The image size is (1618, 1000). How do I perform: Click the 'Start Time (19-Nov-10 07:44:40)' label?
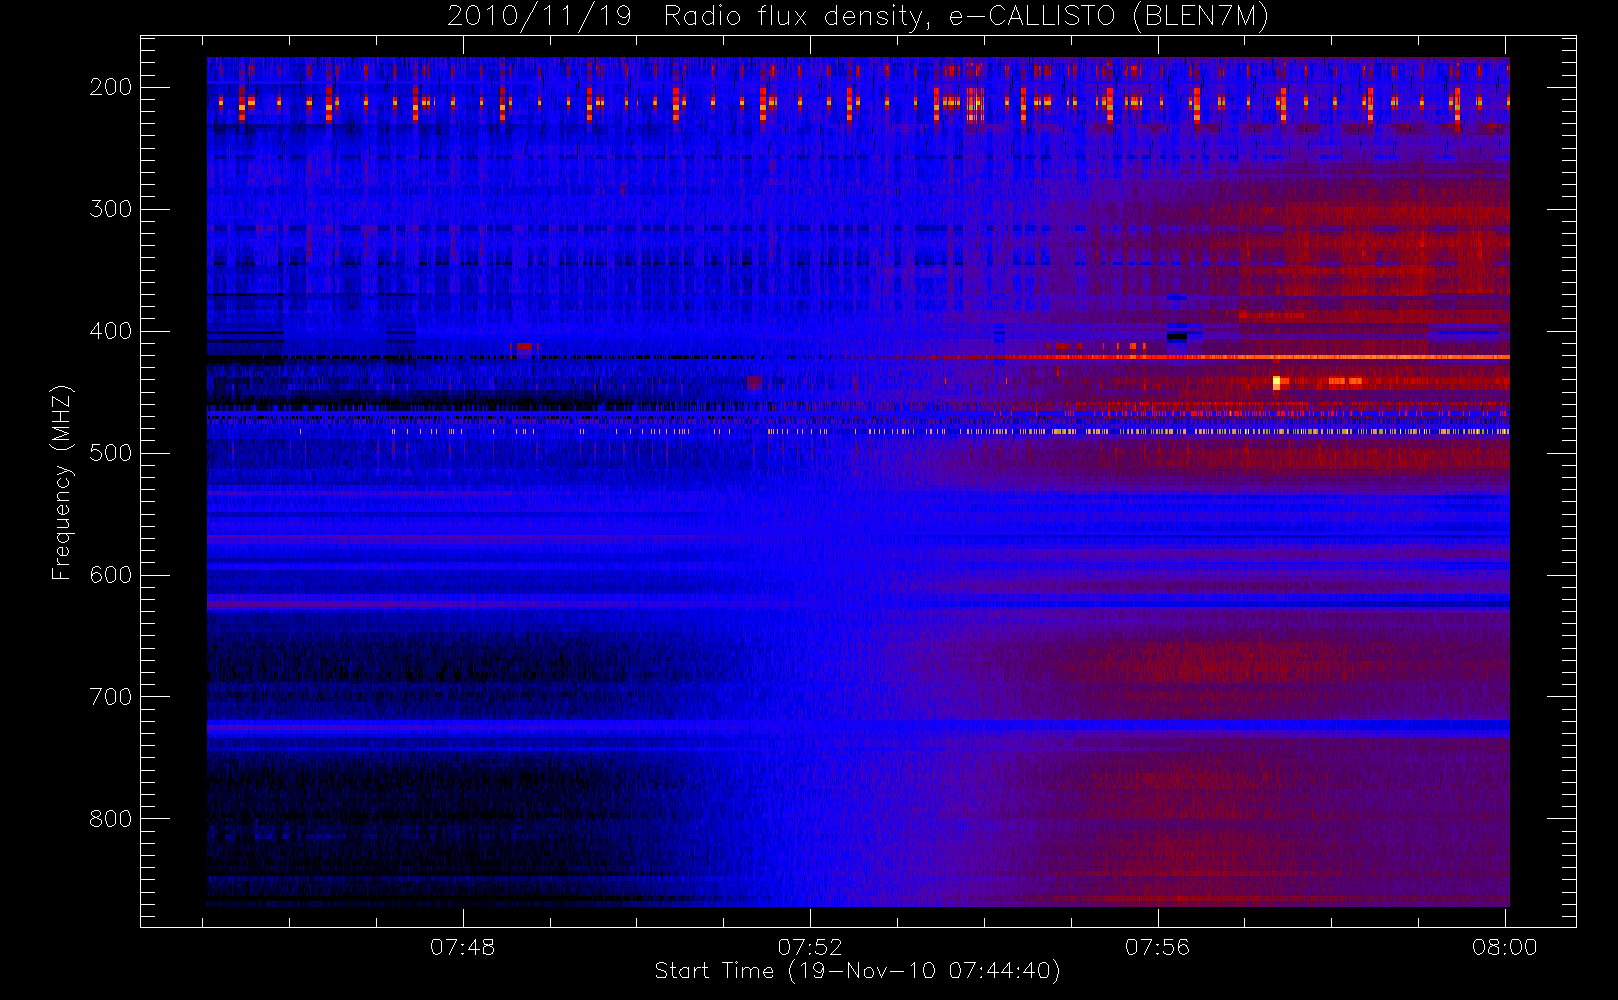coord(857,971)
